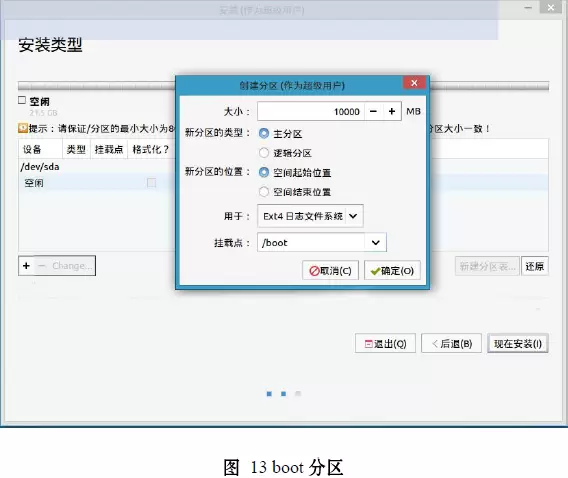Click the first progress dot indicator

(x=269, y=394)
